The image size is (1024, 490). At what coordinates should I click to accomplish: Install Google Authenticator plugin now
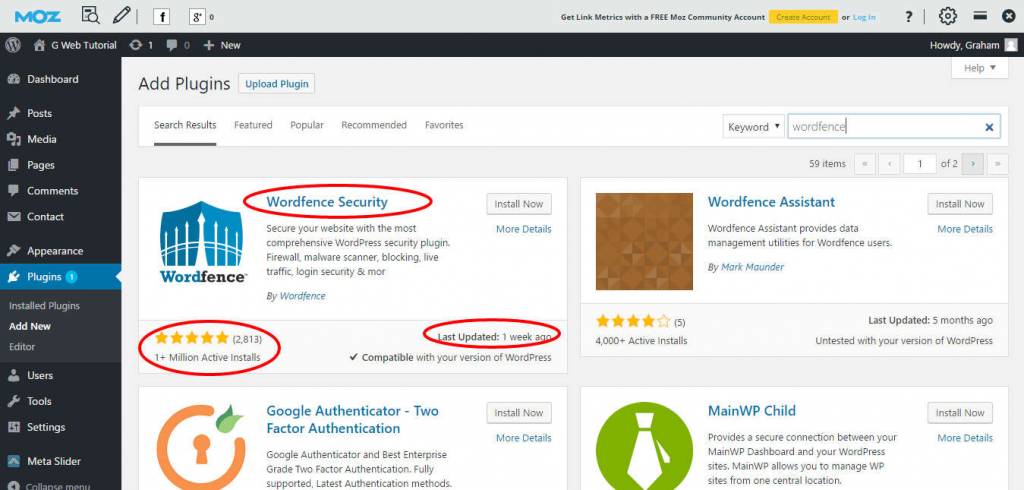tap(519, 413)
